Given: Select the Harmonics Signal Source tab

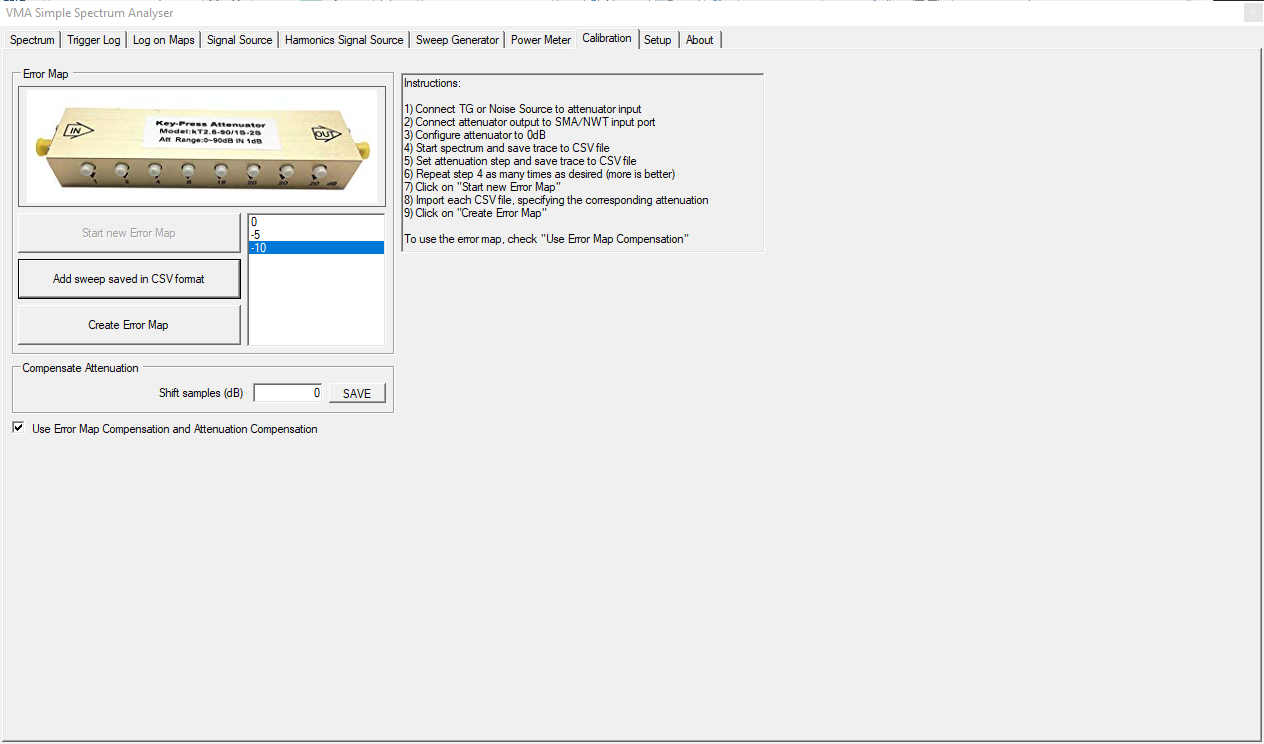Looking at the screenshot, I should click(344, 40).
